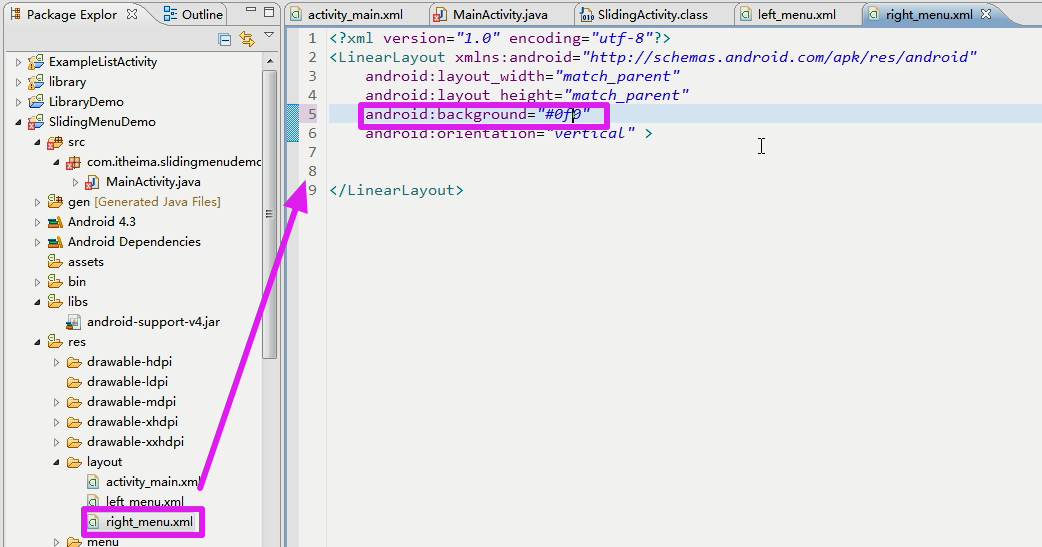Expand MainActivity.java node
The height and width of the screenshot is (547, 1042).
75,182
